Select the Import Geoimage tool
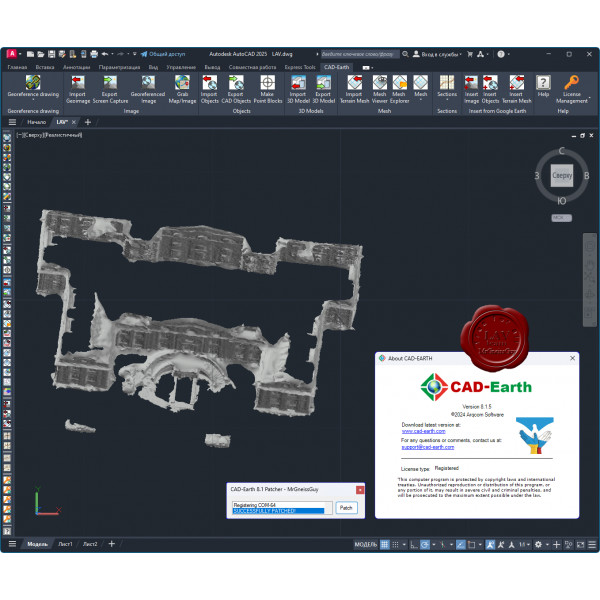Viewport: 600px width, 600px height. tap(78, 90)
